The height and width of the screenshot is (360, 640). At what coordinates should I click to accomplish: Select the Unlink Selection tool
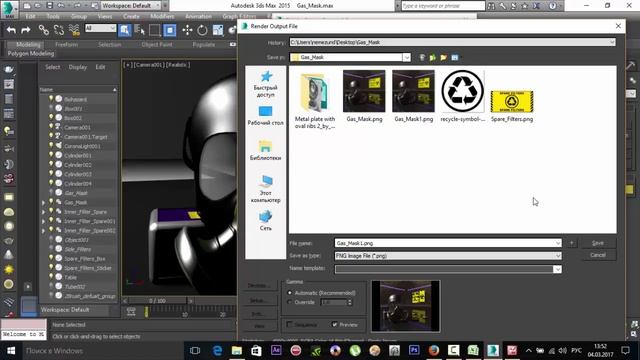(x=58, y=30)
